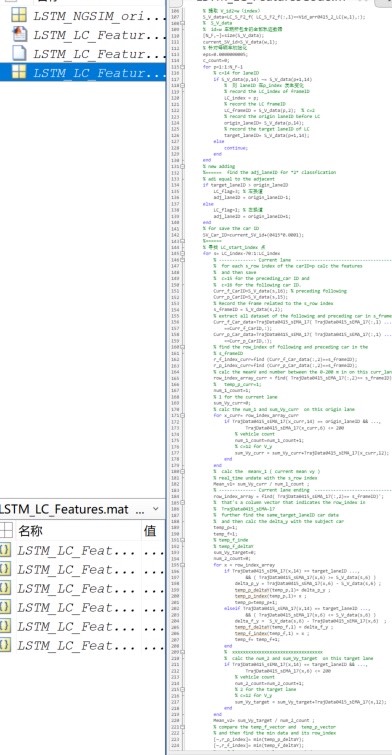Click the grid icon left of 名称 header
392x755 pixels.
6,531
